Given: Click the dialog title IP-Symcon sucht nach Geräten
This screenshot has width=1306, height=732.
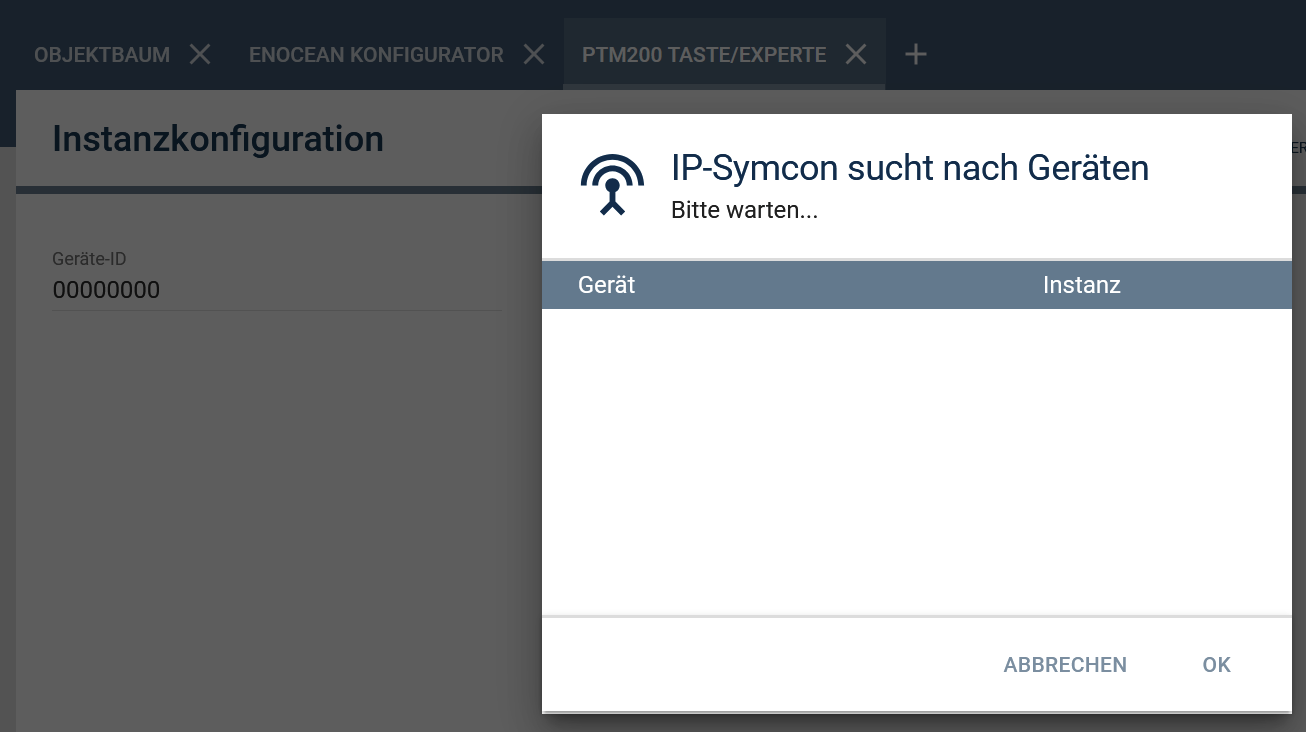Looking at the screenshot, I should [x=909, y=168].
